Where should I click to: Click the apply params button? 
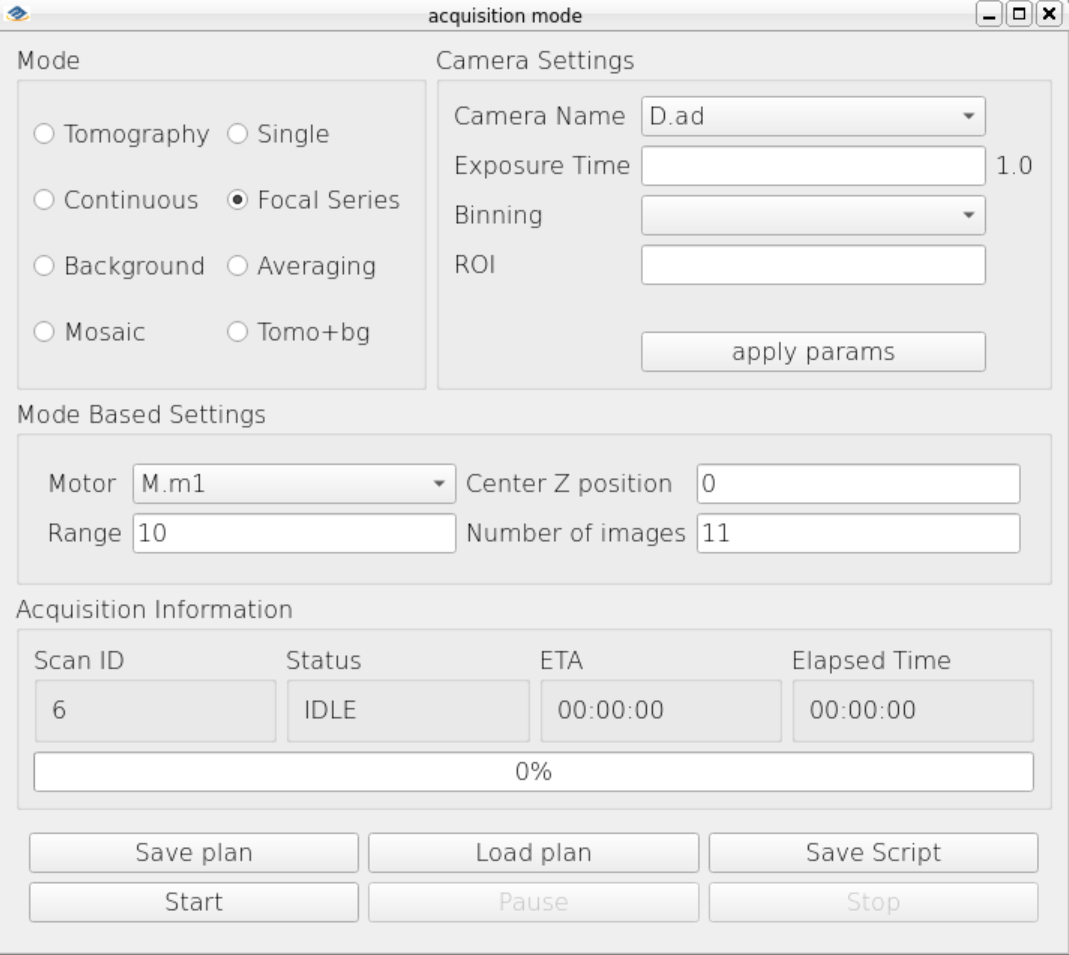pyautogui.click(x=813, y=352)
